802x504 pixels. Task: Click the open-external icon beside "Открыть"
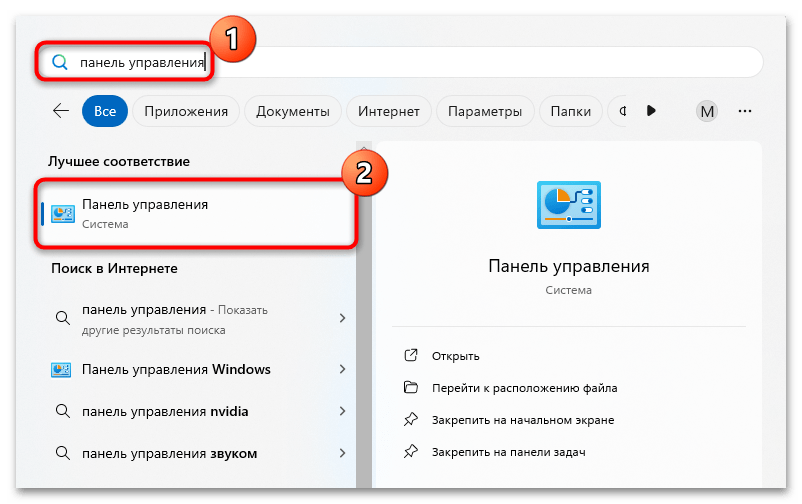click(411, 355)
